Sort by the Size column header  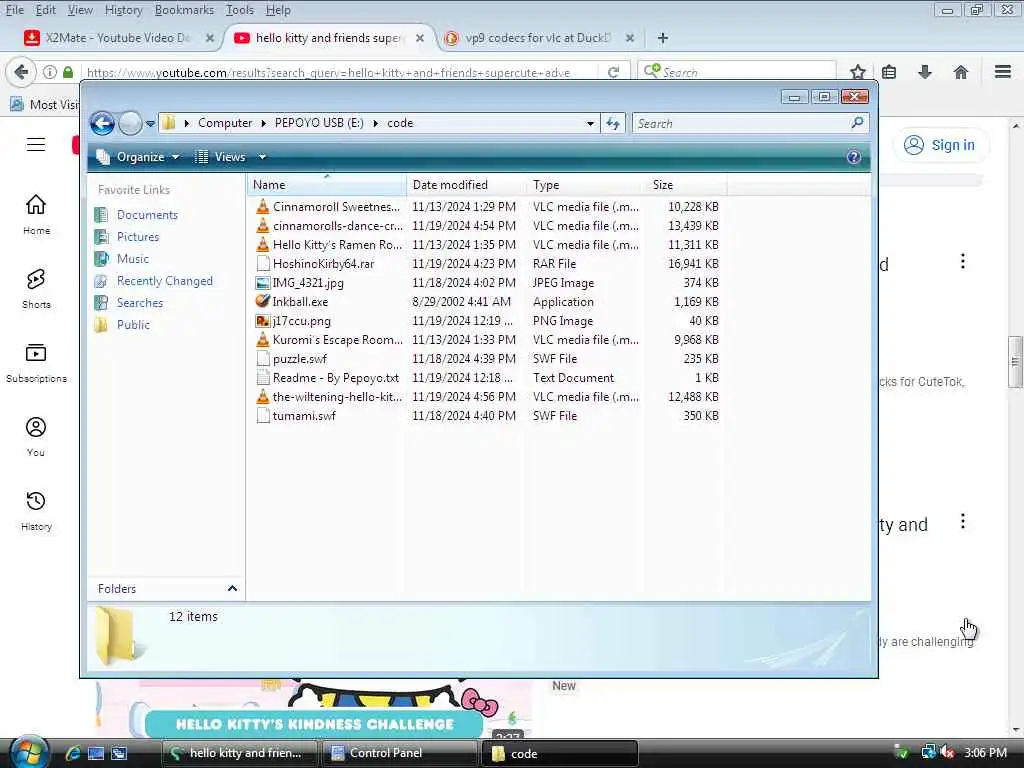(x=686, y=185)
